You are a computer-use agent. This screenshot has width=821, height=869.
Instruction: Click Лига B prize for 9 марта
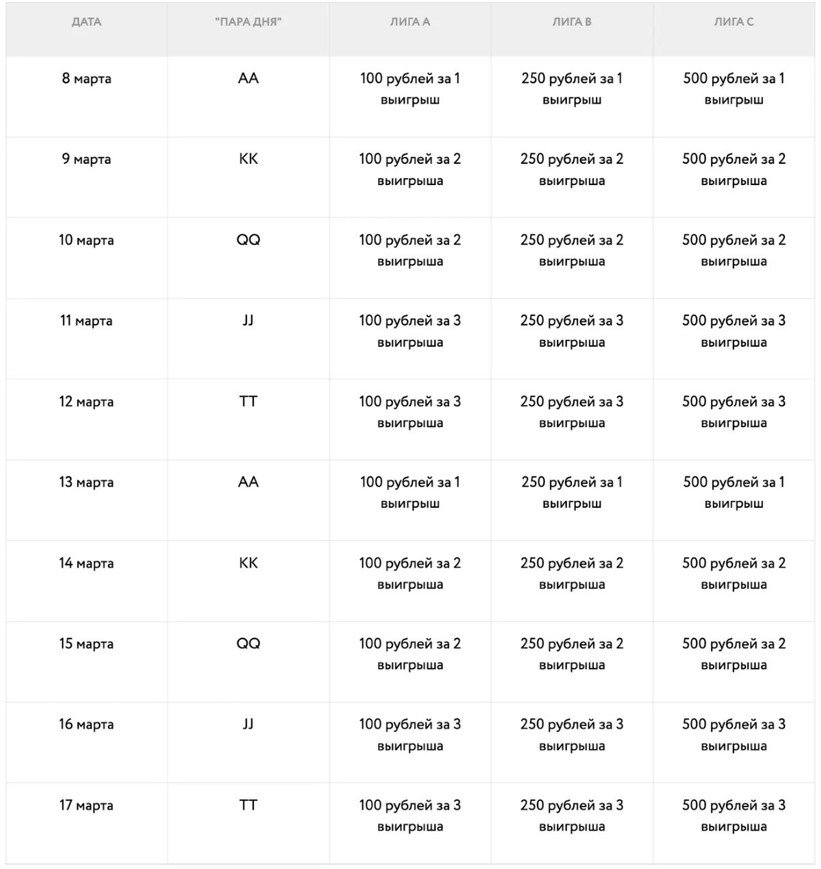[572, 169]
